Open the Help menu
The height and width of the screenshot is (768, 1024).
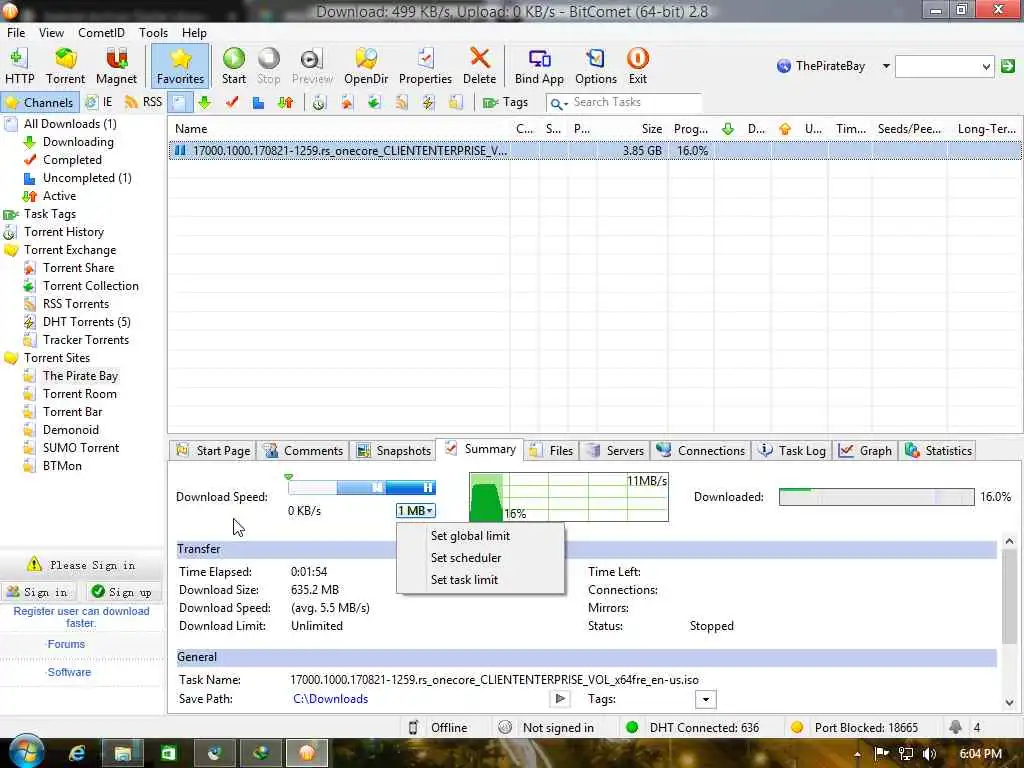pos(194,33)
